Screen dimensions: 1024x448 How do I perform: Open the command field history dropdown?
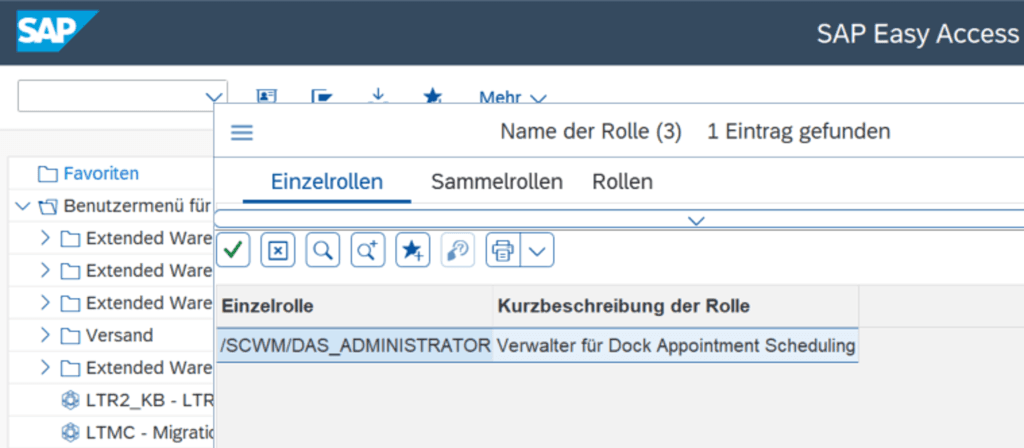(x=214, y=97)
